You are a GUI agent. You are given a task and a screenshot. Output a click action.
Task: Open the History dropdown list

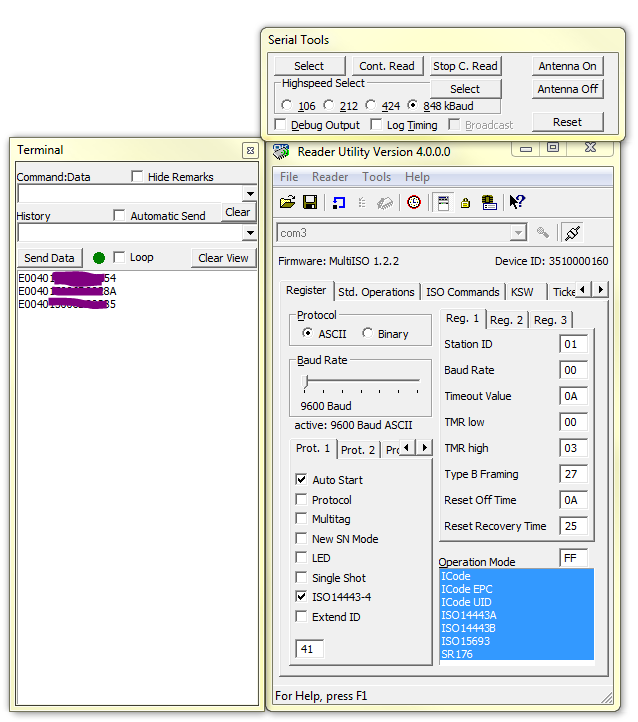pos(250,233)
